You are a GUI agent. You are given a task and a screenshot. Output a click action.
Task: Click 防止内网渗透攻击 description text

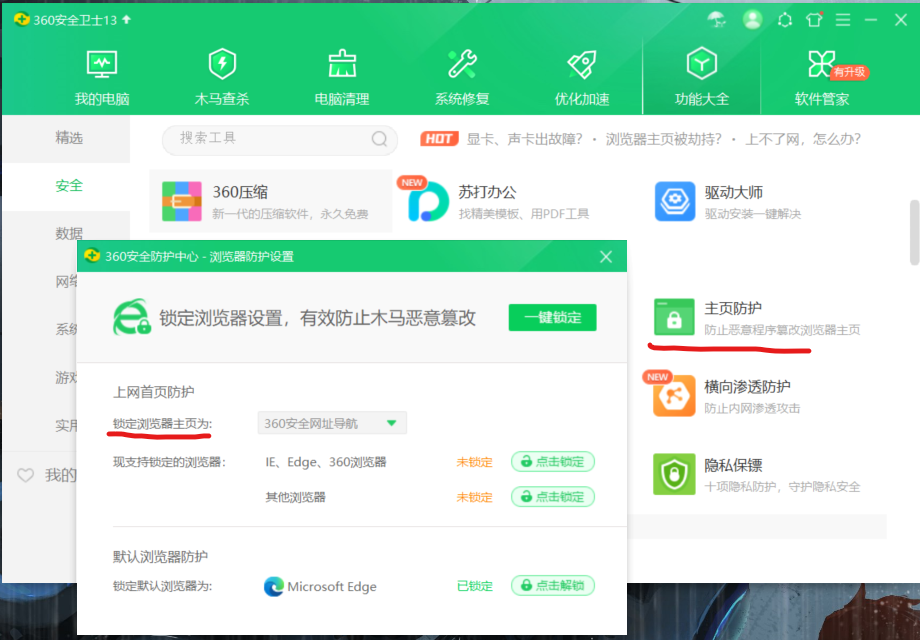click(x=752, y=408)
